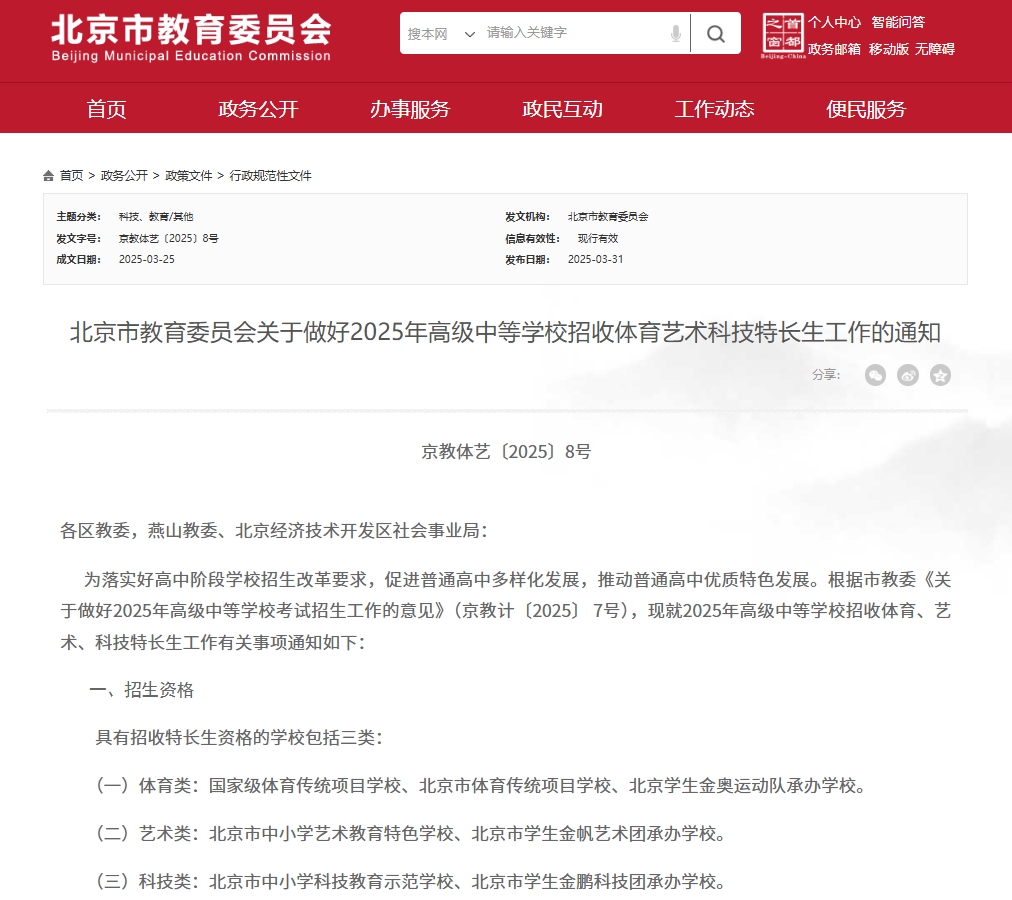The width and height of the screenshot is (1012, 900).
Task: Click 行政规范性文件 in the breadcrumb
Action: click(270, 176)
